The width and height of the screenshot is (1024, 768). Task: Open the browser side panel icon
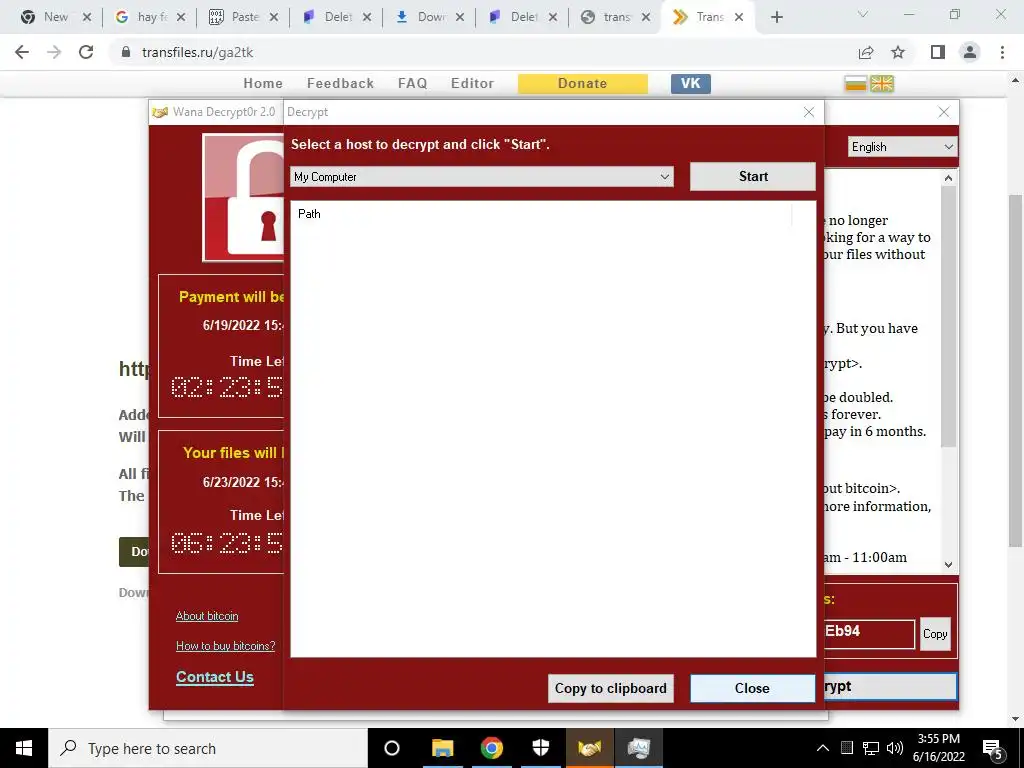point(938,52)
